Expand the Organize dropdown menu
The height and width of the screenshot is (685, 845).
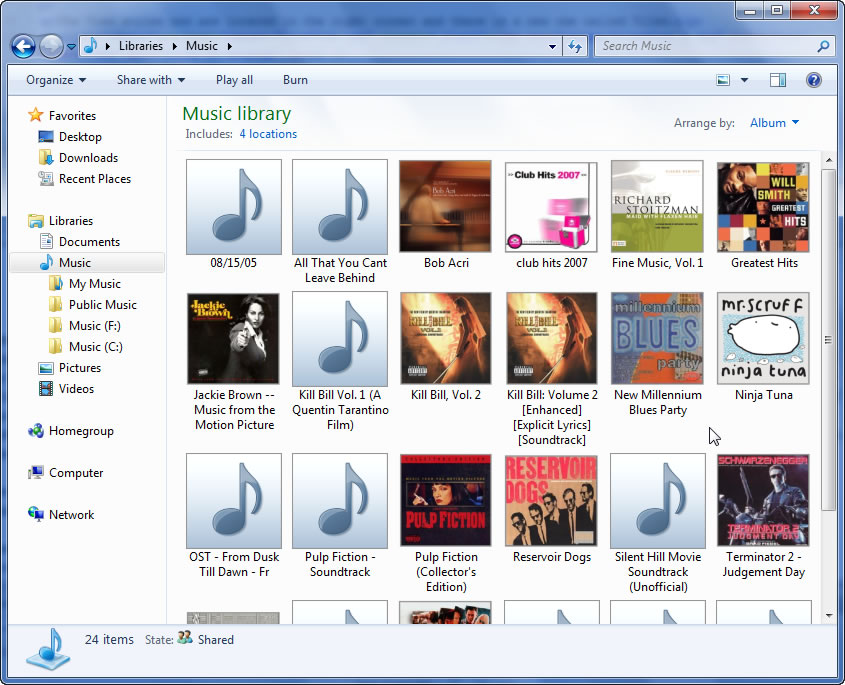coord(56,80)
